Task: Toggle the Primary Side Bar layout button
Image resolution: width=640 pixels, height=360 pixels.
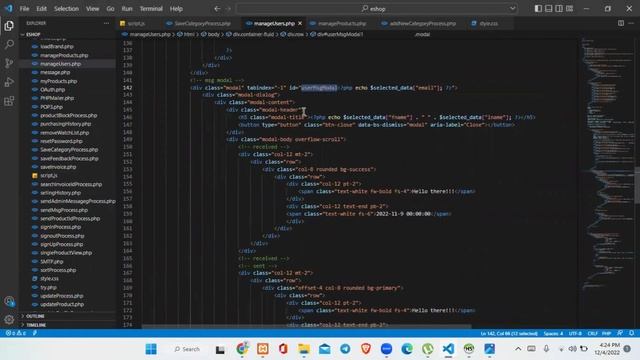Action: [x=538, y=9]
